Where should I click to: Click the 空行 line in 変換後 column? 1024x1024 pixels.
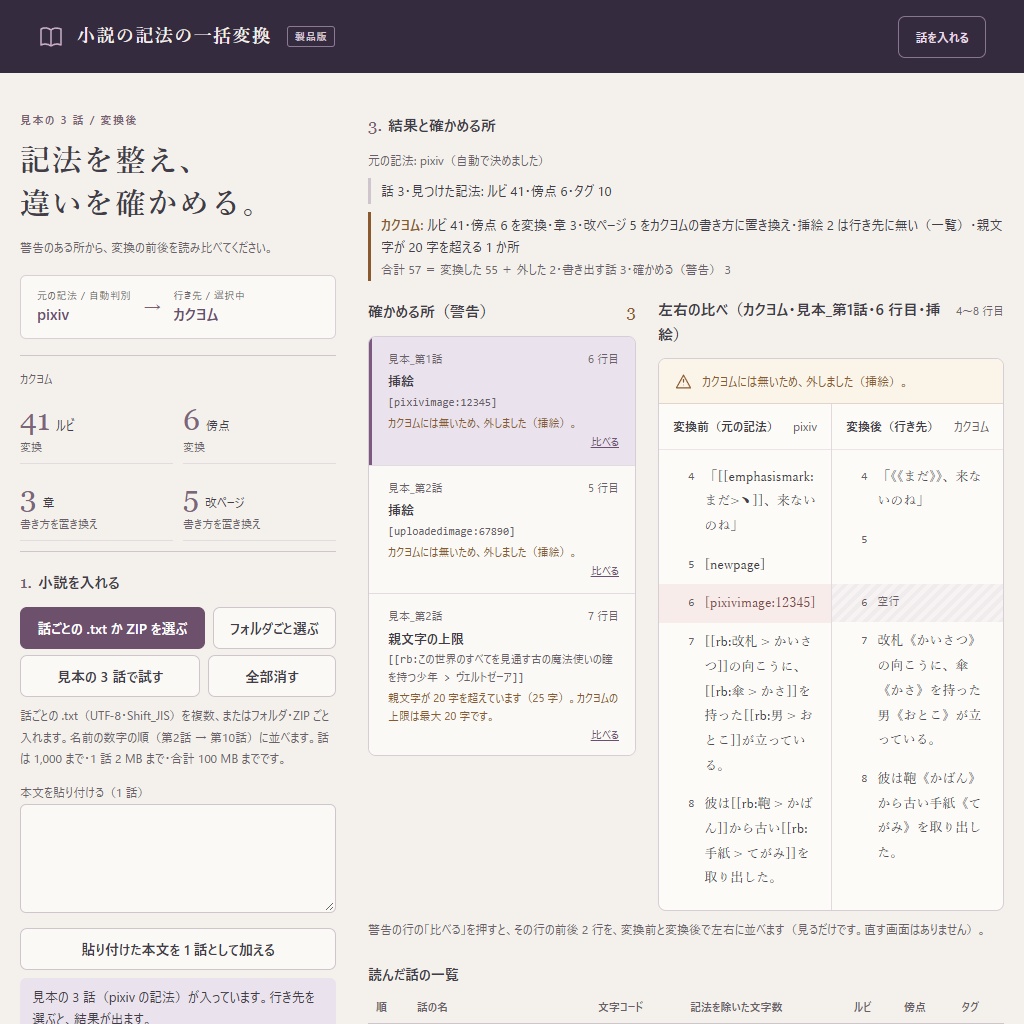coord(888,601)
